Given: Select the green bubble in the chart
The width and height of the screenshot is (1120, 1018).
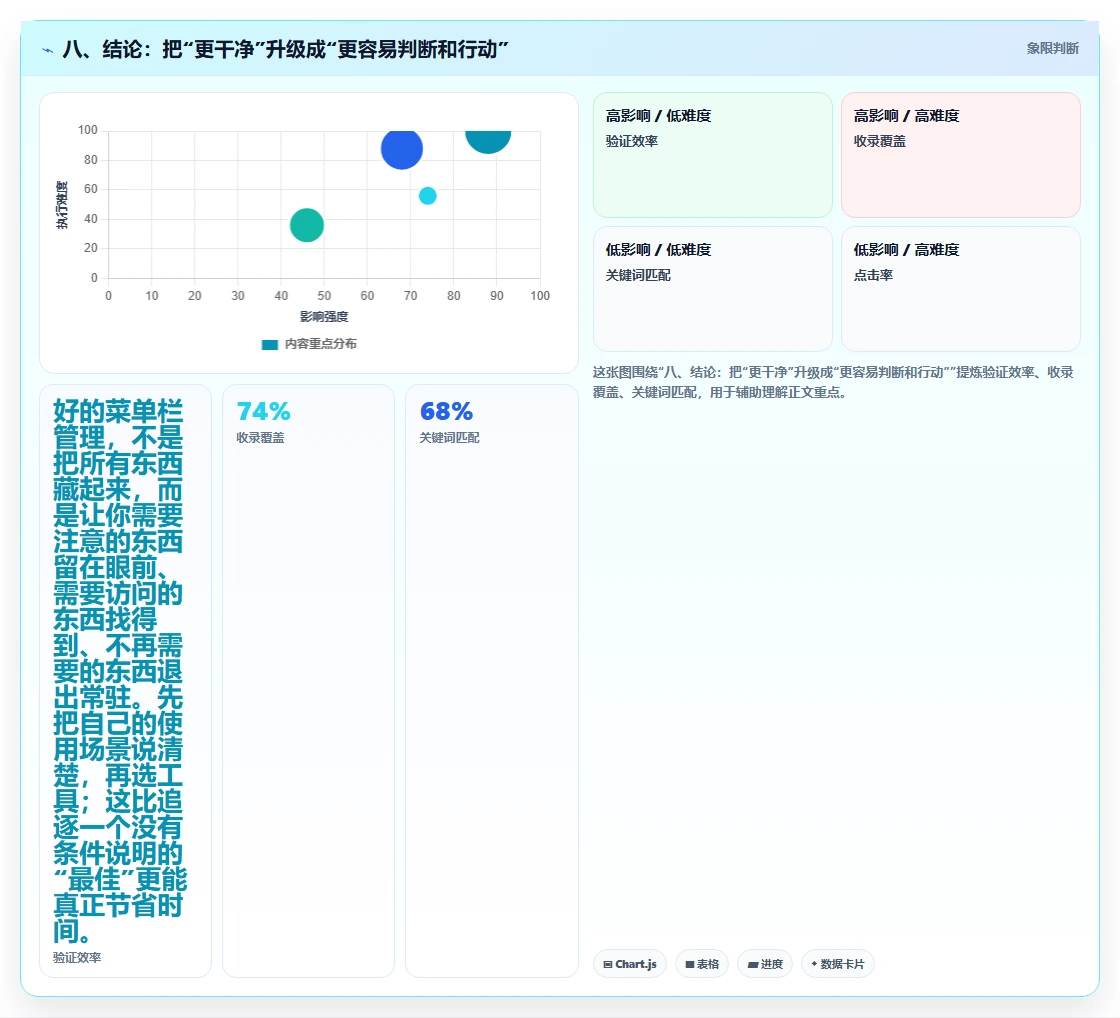Looking at the screenshot, I should 307,225.
